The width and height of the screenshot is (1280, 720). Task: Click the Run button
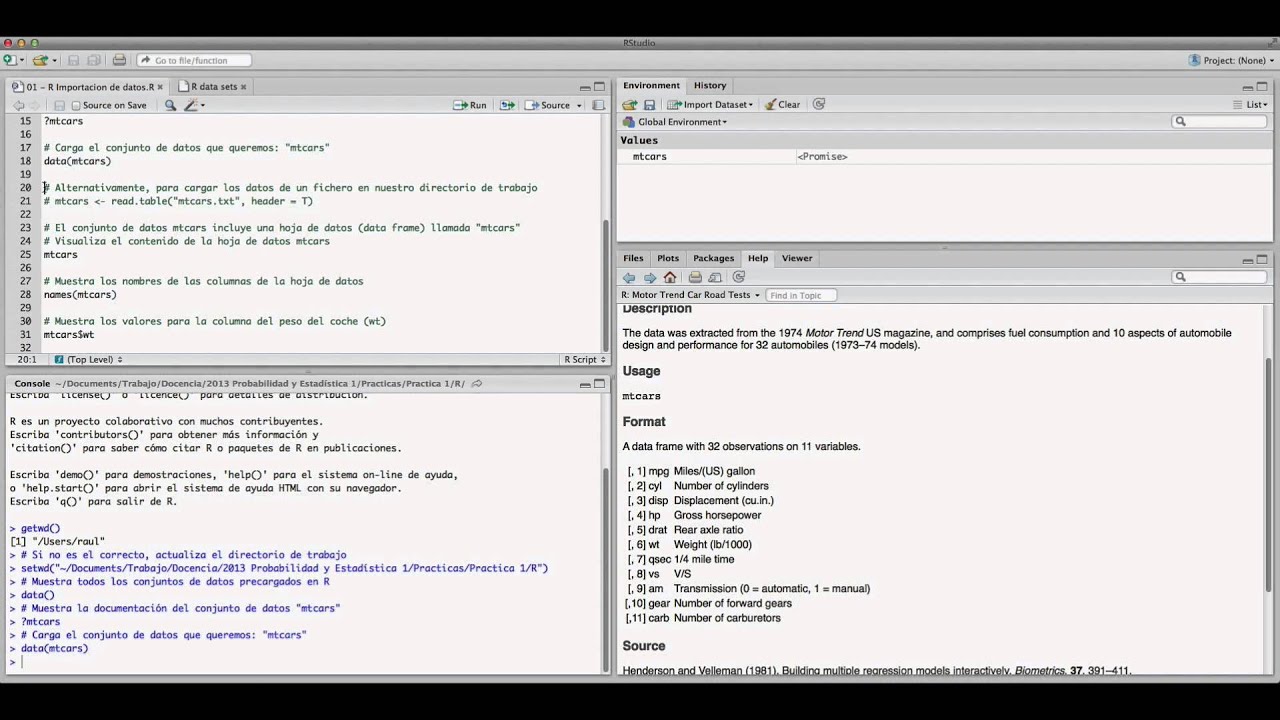[470, 105]
